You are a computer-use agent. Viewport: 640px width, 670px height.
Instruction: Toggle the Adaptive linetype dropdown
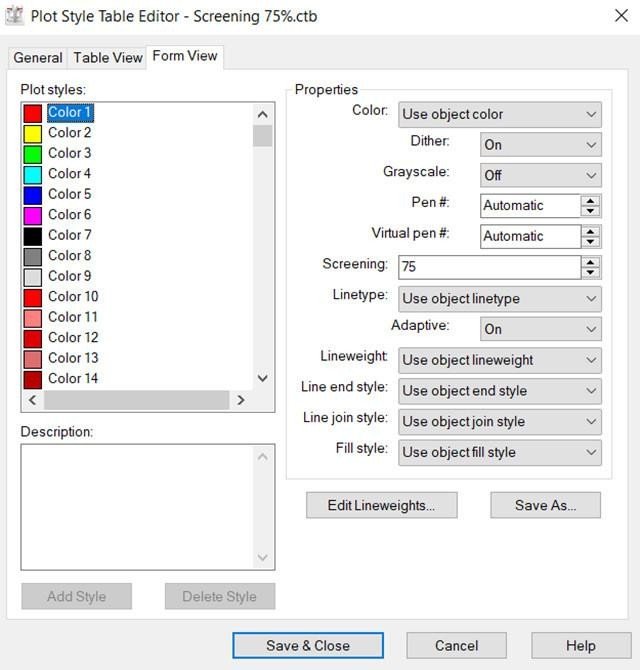click(x=540, y=329)
